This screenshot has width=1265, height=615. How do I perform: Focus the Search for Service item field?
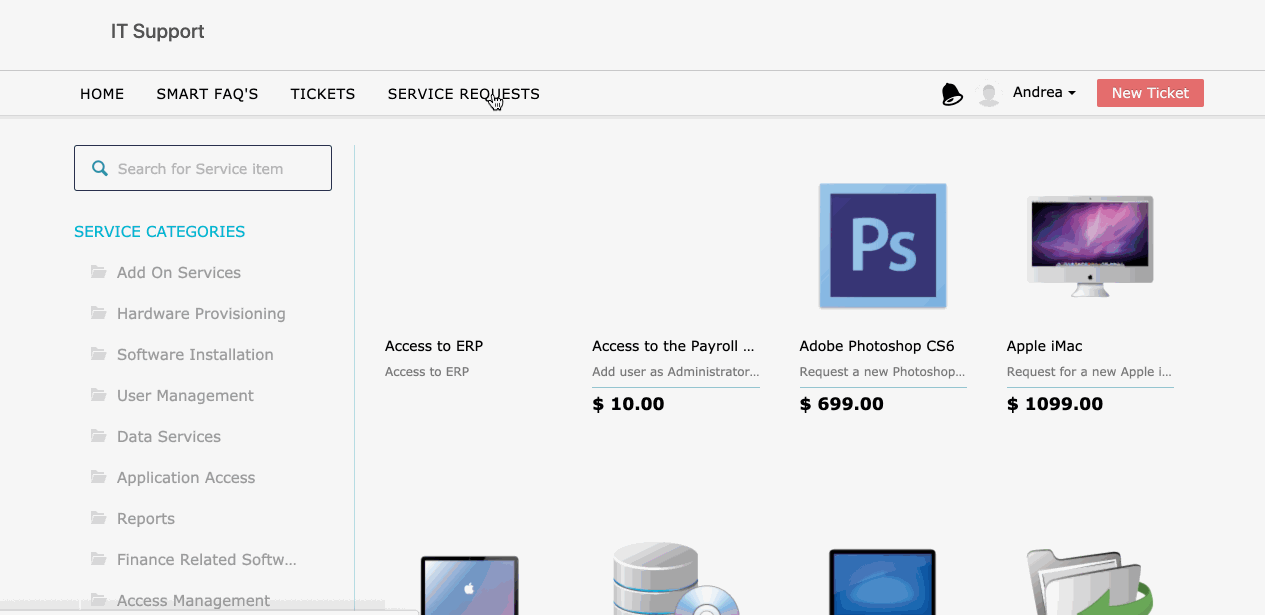[x=203, y=168]
